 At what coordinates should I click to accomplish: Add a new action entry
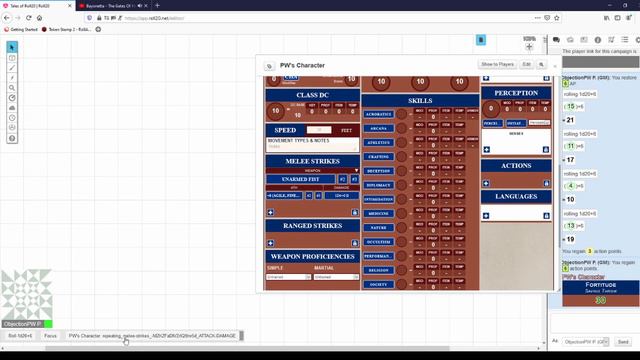coord(486,184)
